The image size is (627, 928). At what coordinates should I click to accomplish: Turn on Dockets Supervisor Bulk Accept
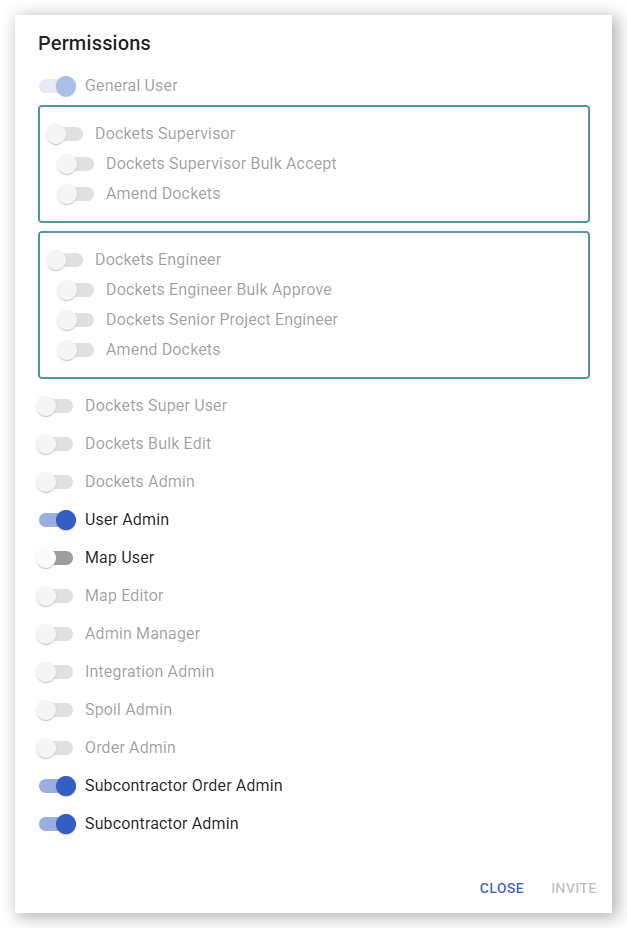point(76,164)
